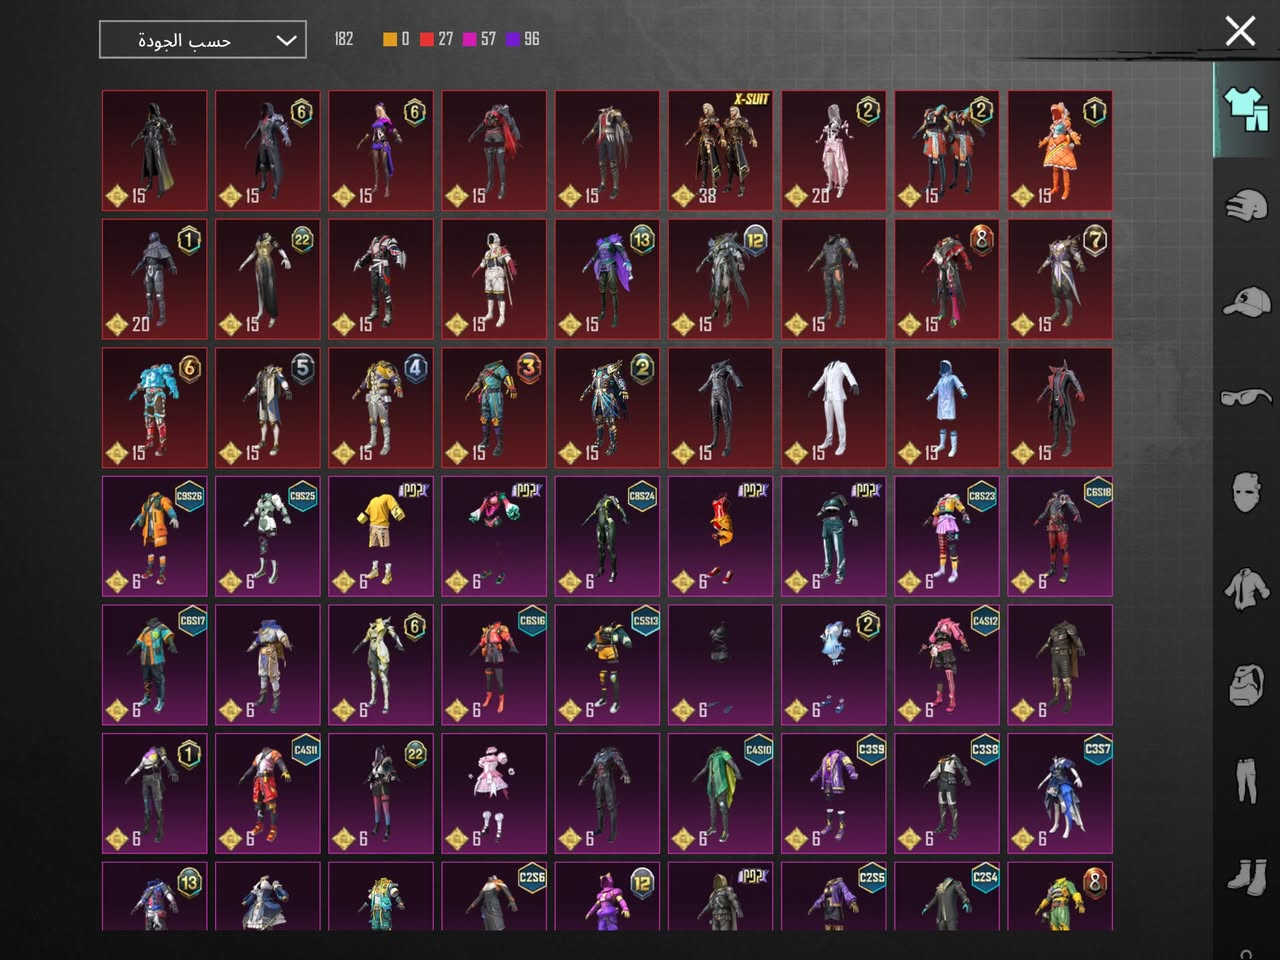Choose the C8S26 orange jacket outfit
The height and width of the screenshot is (960, 1280).
[154, 536]
